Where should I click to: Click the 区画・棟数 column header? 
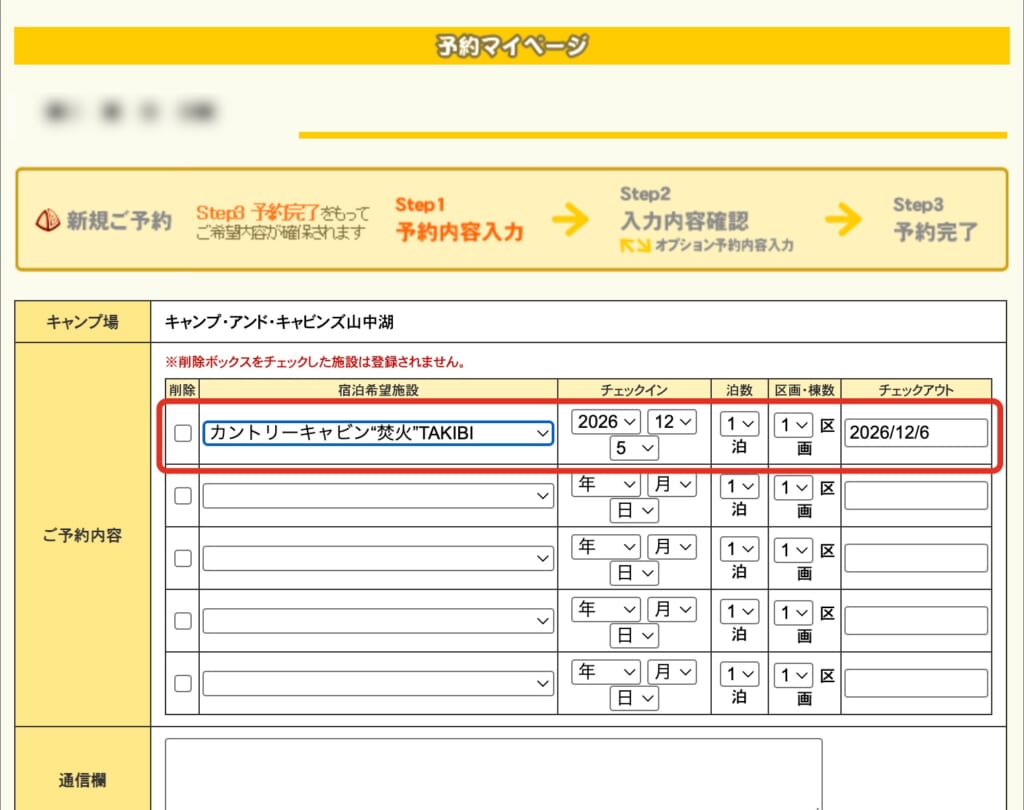[805, 390]
